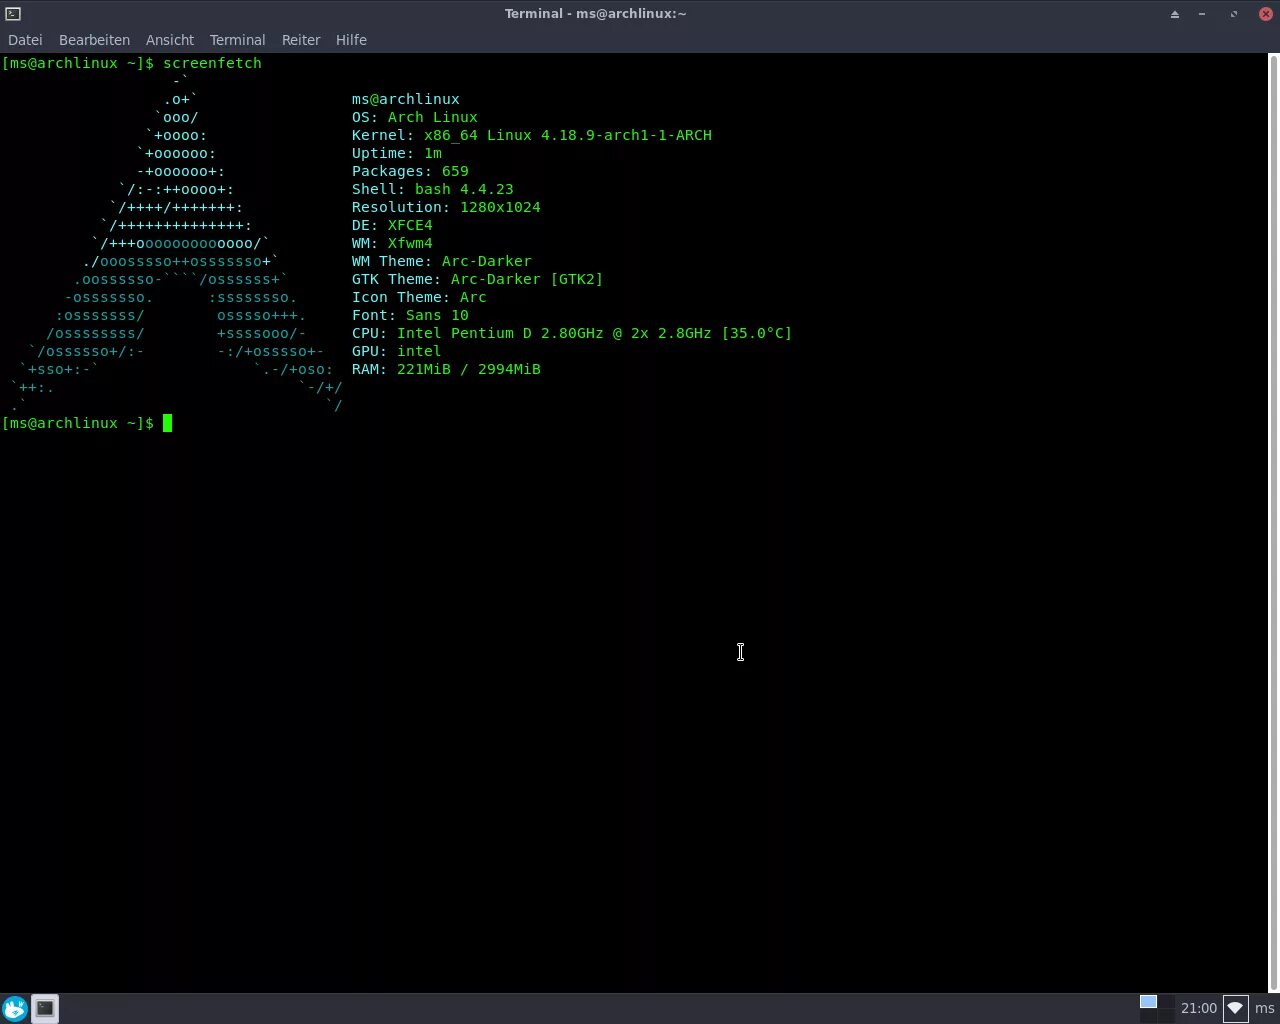Click the 'Icon Theme: Arc' line
The height and width of the screenshot is (1024, 1280).
[419, 297]
